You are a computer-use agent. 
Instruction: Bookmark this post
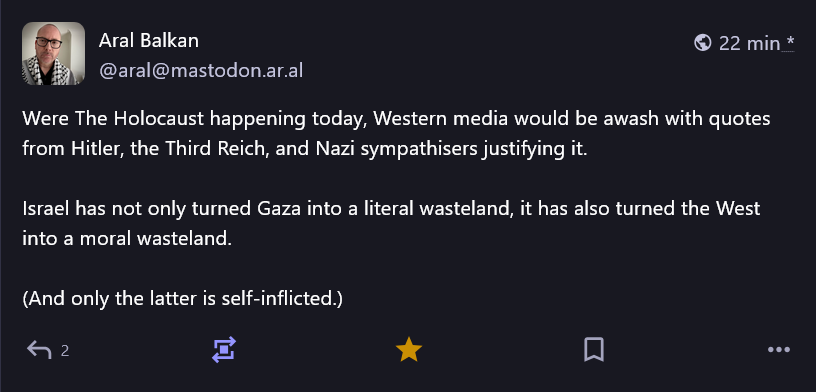(594, 349)
